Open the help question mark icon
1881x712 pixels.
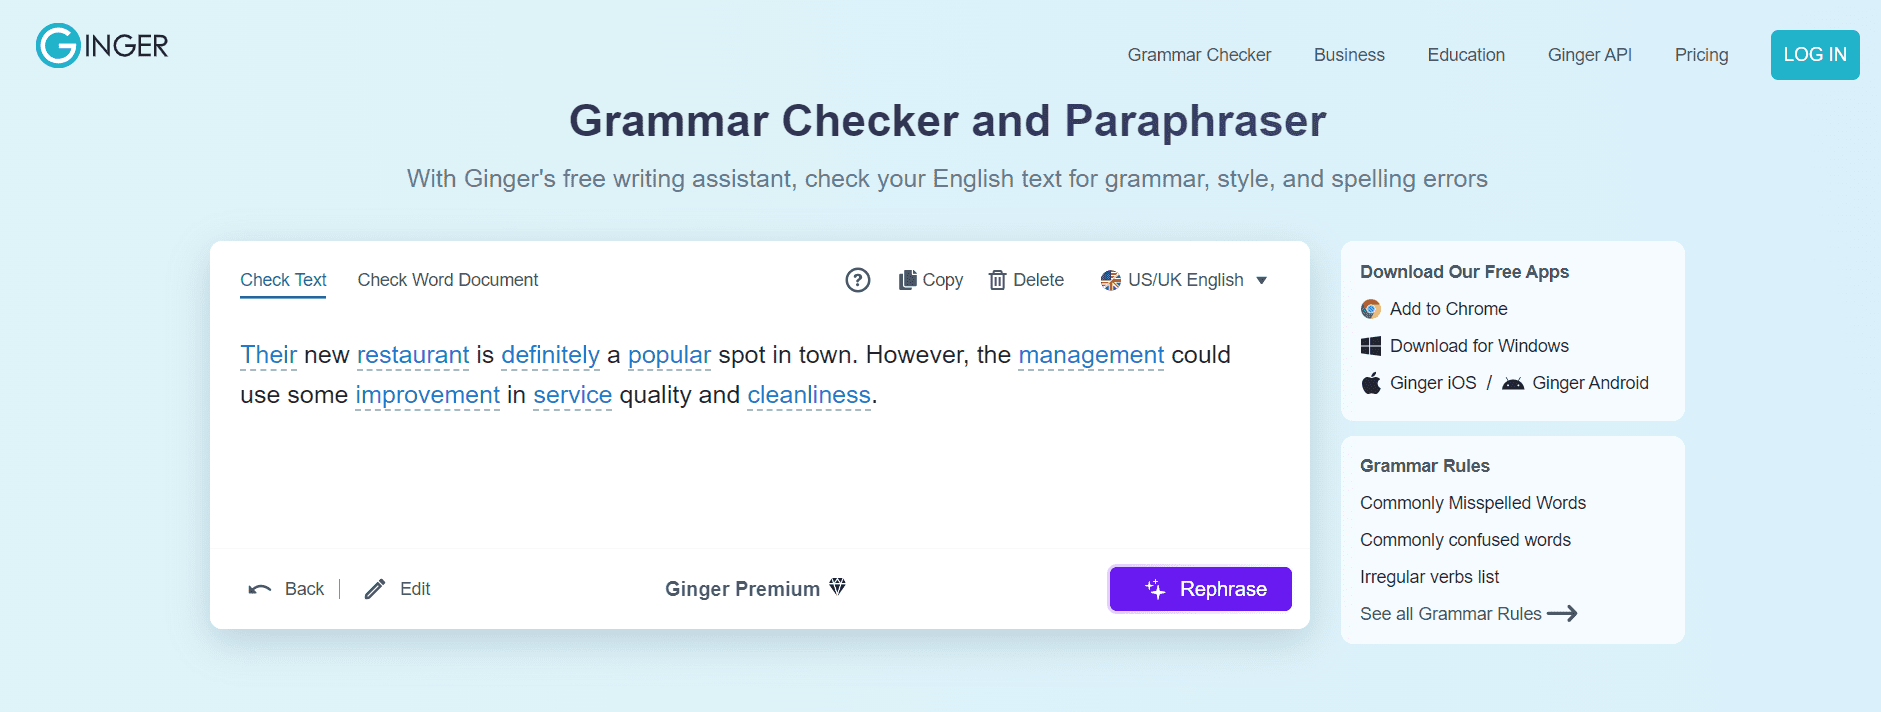(x=857, y=280)
